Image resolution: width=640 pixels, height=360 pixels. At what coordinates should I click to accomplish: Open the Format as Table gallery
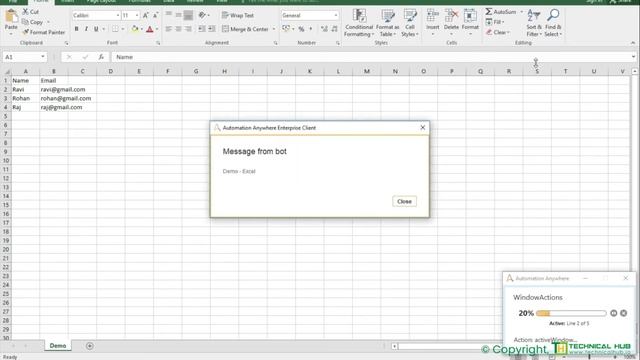[x=387, y=23]
